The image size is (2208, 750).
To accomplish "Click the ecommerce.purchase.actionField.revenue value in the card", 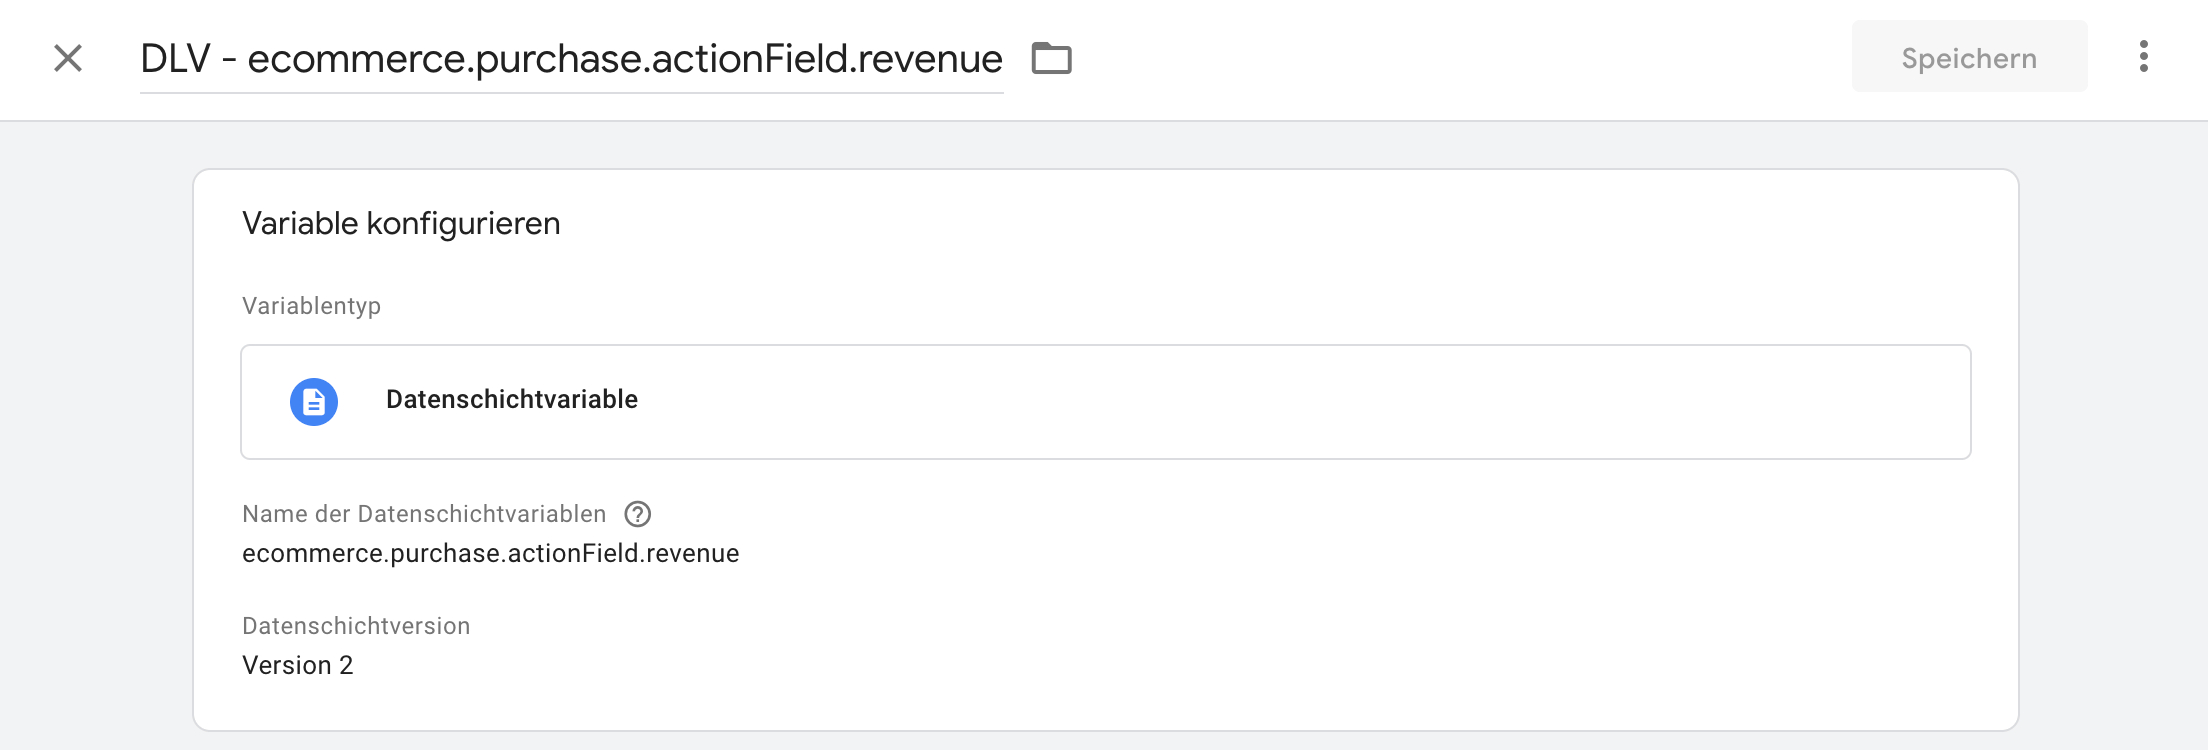I will pos(490,554).
